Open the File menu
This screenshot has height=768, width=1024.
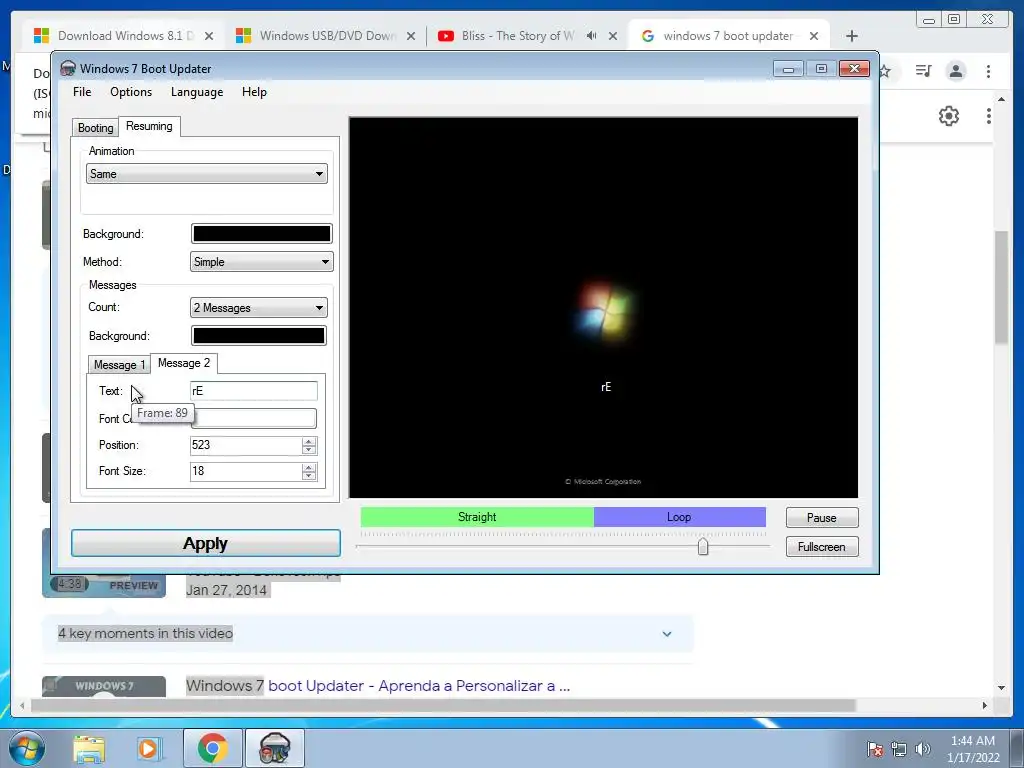click(x=82, y=92)
